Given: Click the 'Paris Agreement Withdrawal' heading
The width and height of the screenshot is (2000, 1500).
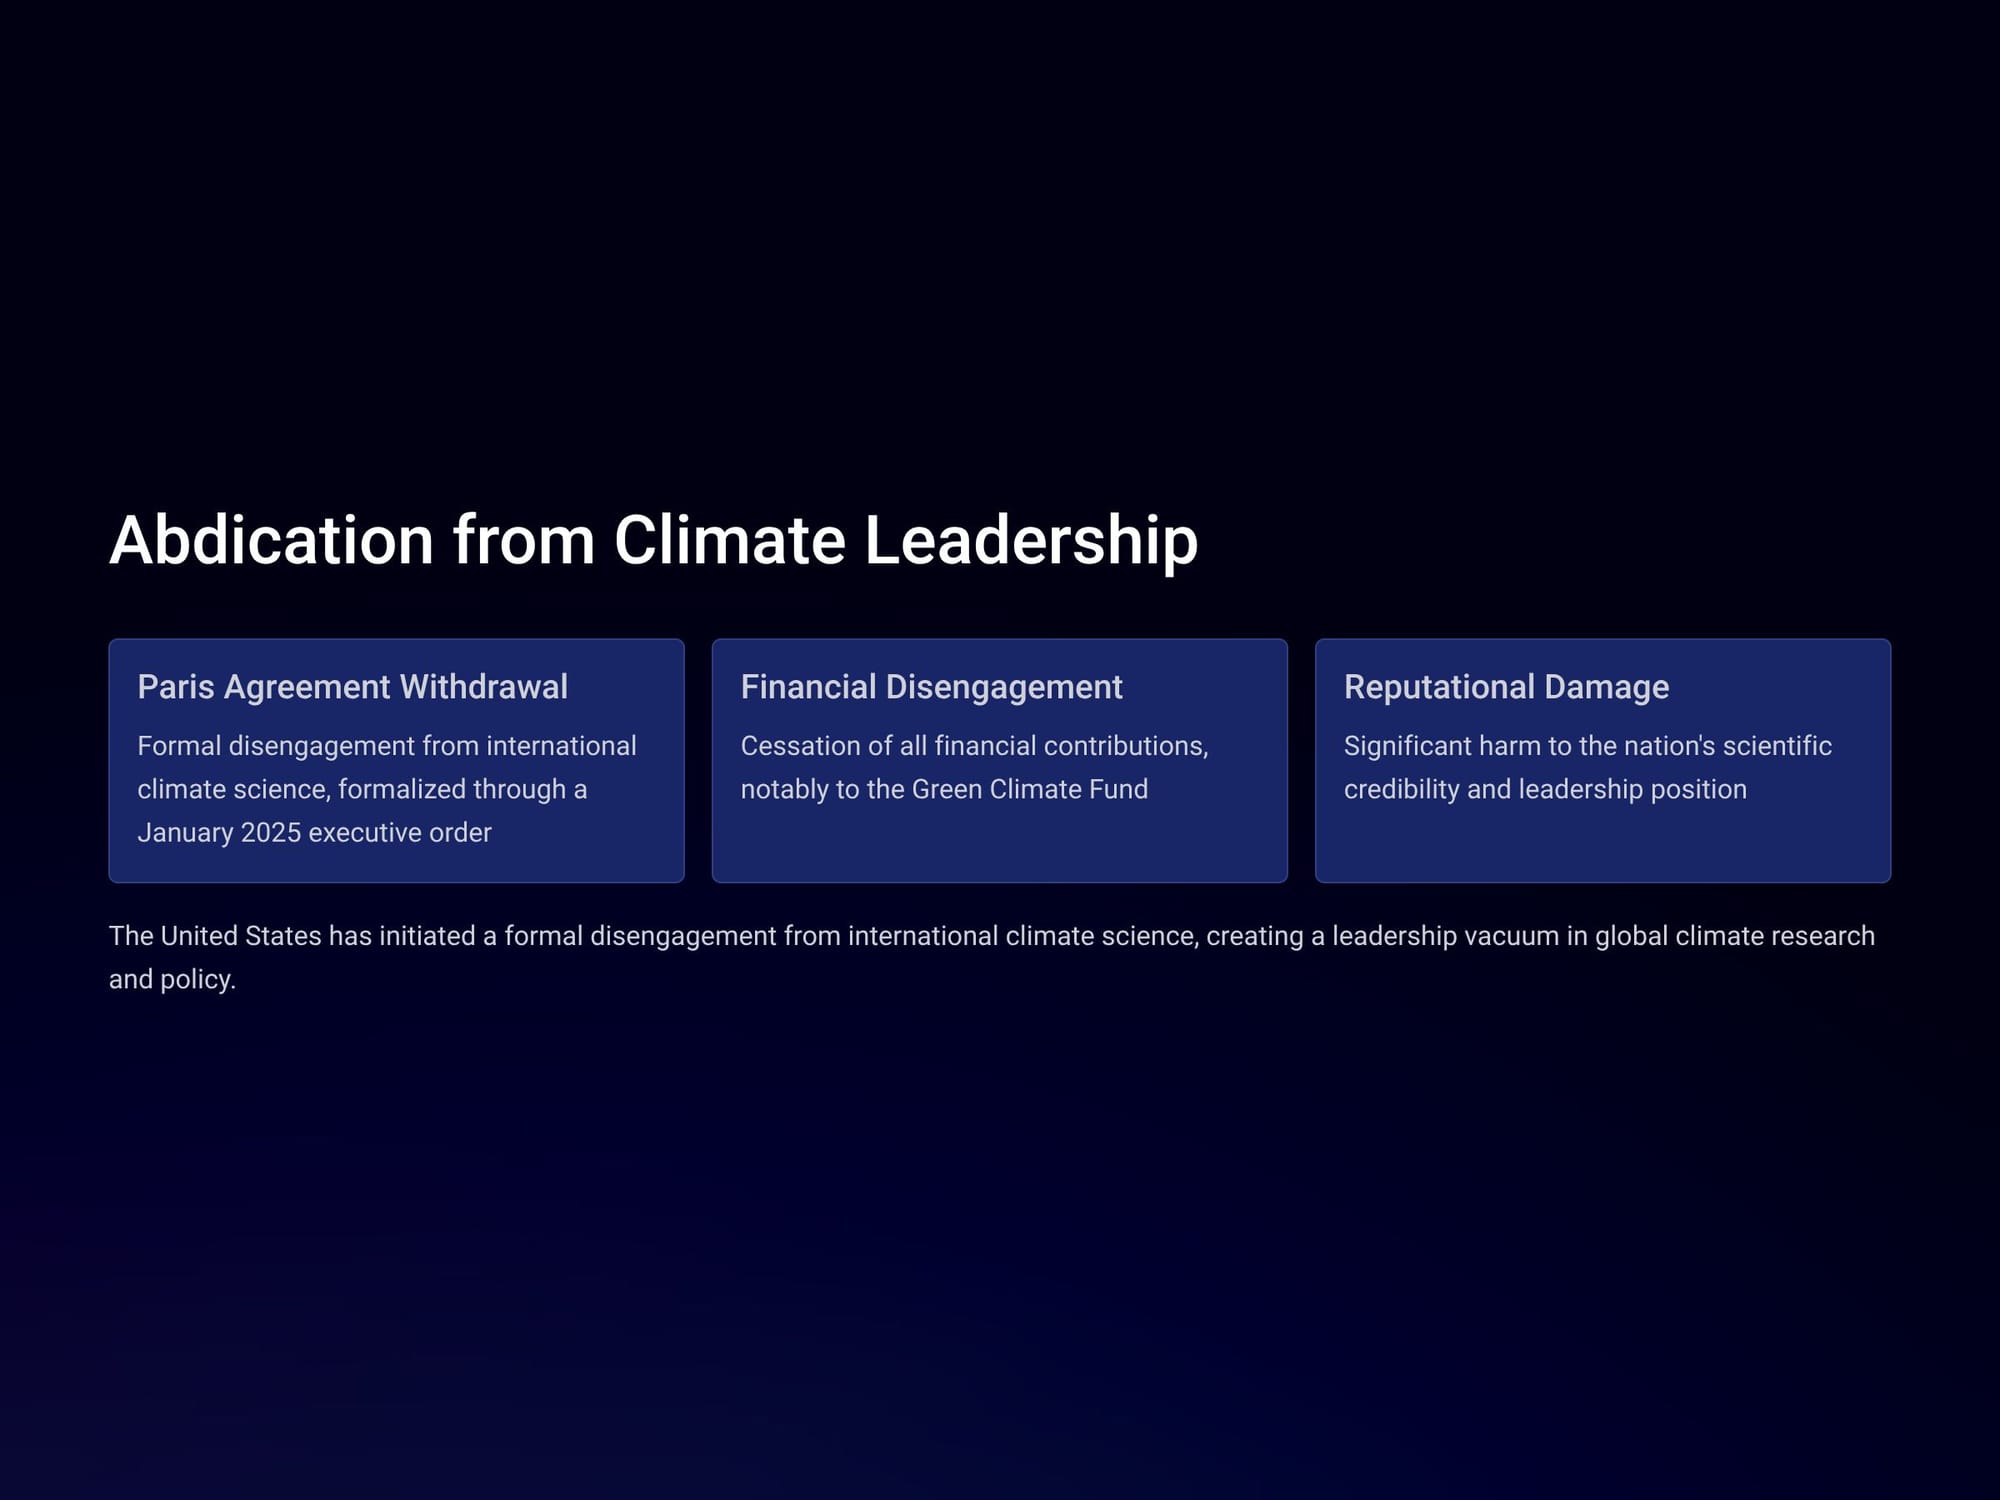Looking at the screenshot, I should pos(352,687).
